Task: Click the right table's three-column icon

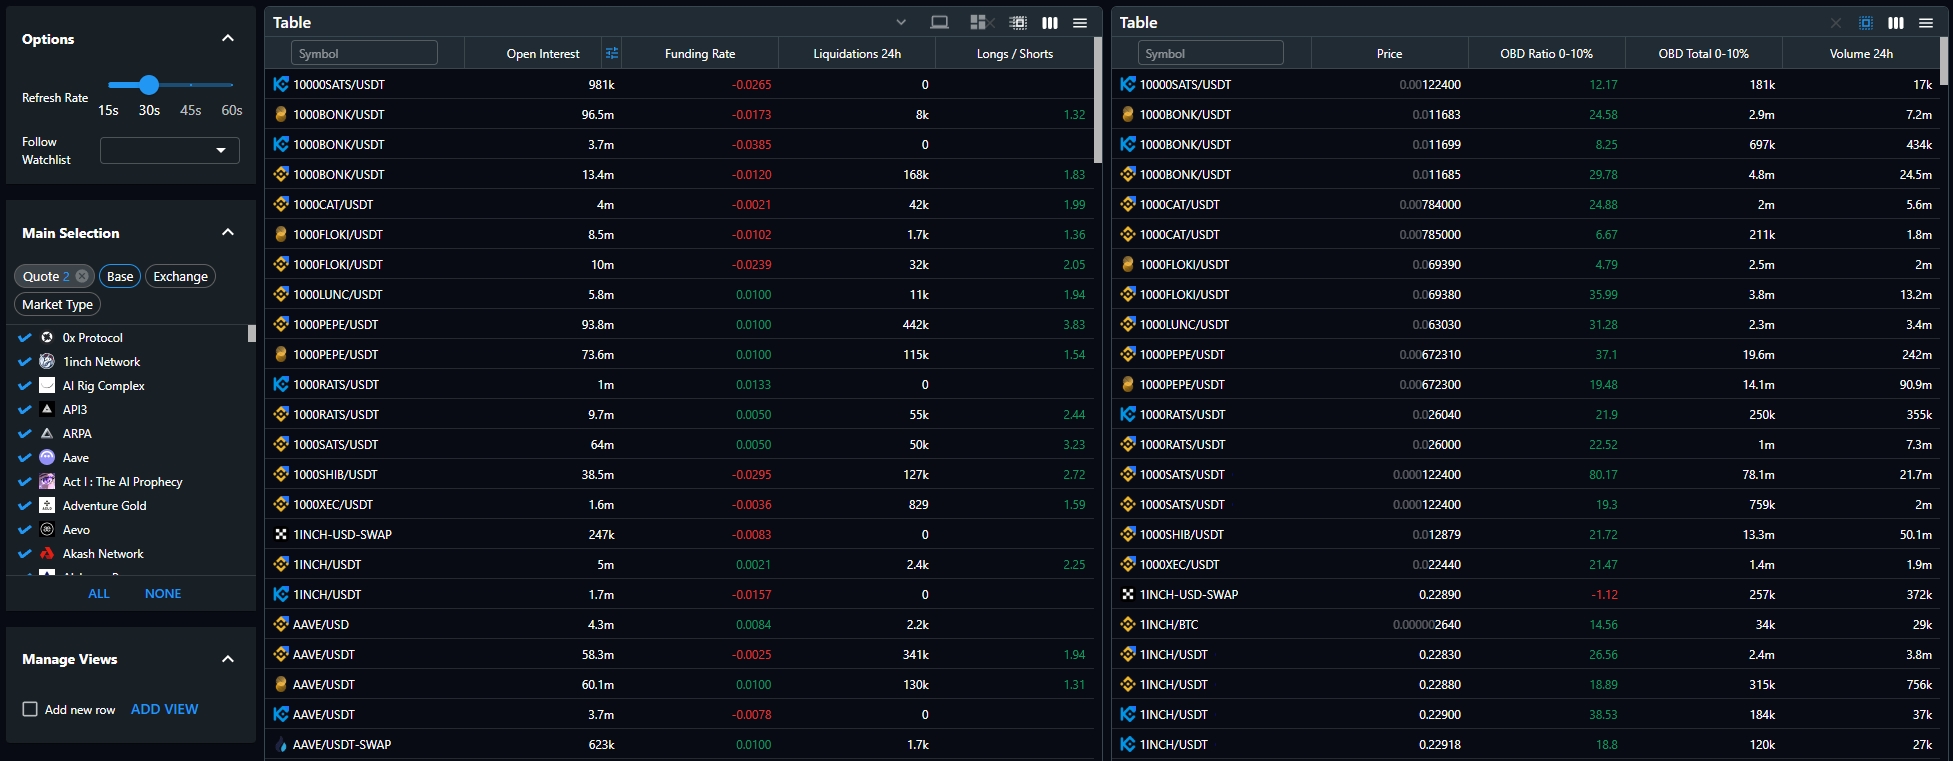Action: [1896, 22]
